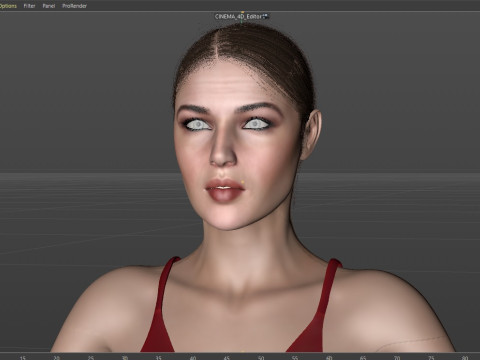The width and height of the screenshot is (480, 360).
Task: Open the Options viewport menu
Action: 8,6
